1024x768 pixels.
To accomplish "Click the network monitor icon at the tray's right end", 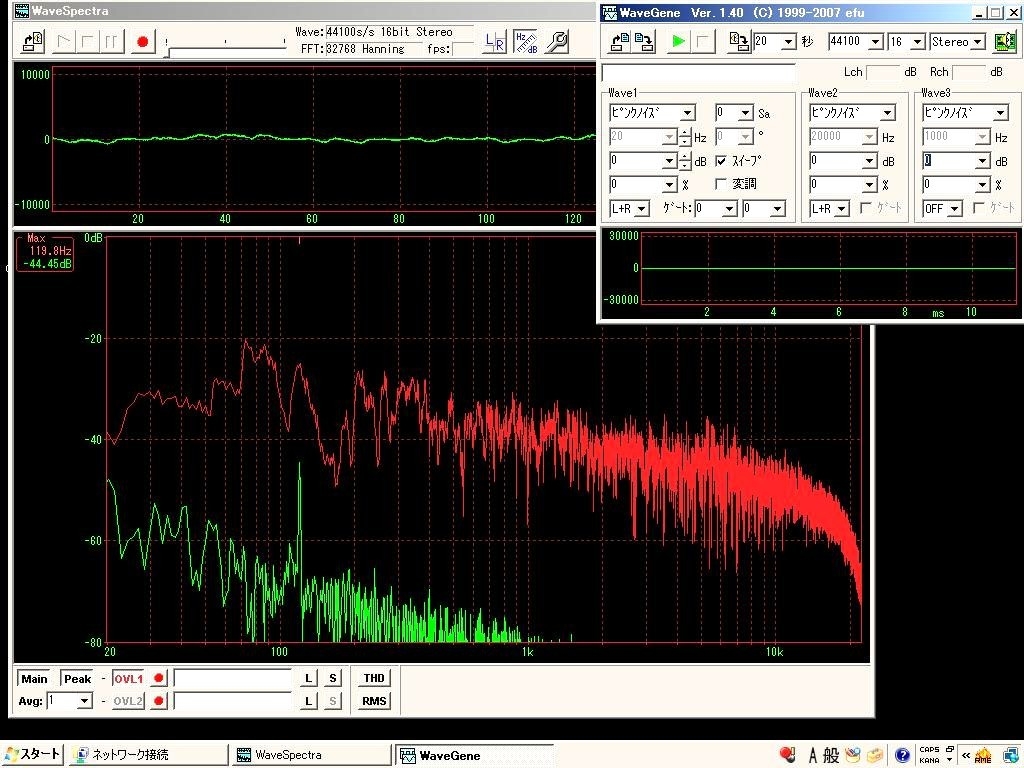I will coord(1010,756).
